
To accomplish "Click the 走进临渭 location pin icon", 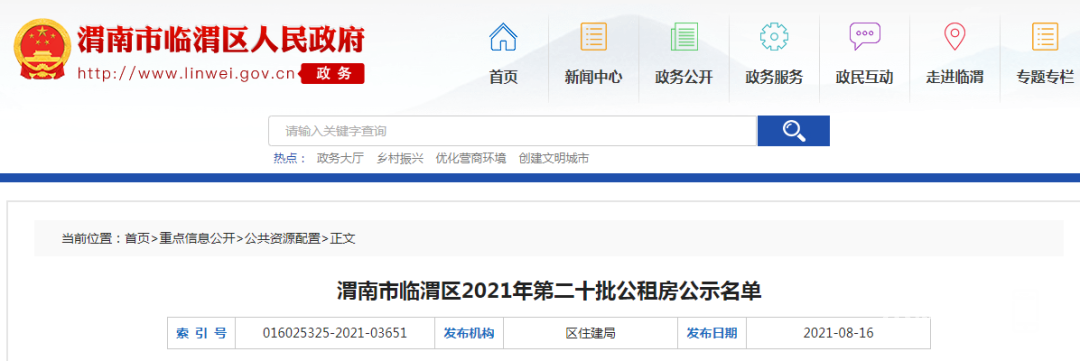I will (954, 36).
